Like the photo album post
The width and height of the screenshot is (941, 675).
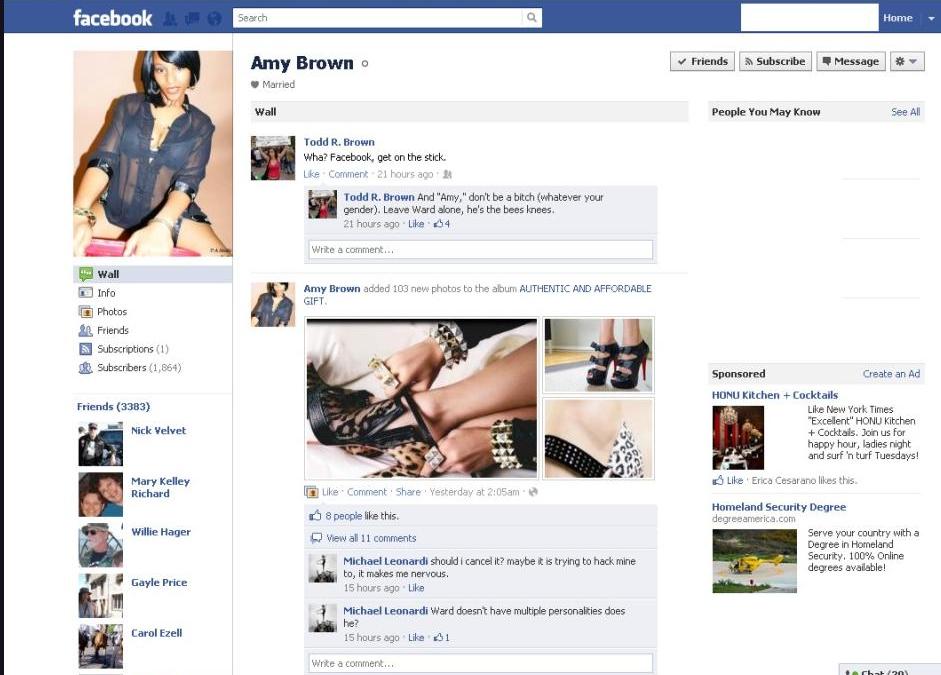coord(330,492)
